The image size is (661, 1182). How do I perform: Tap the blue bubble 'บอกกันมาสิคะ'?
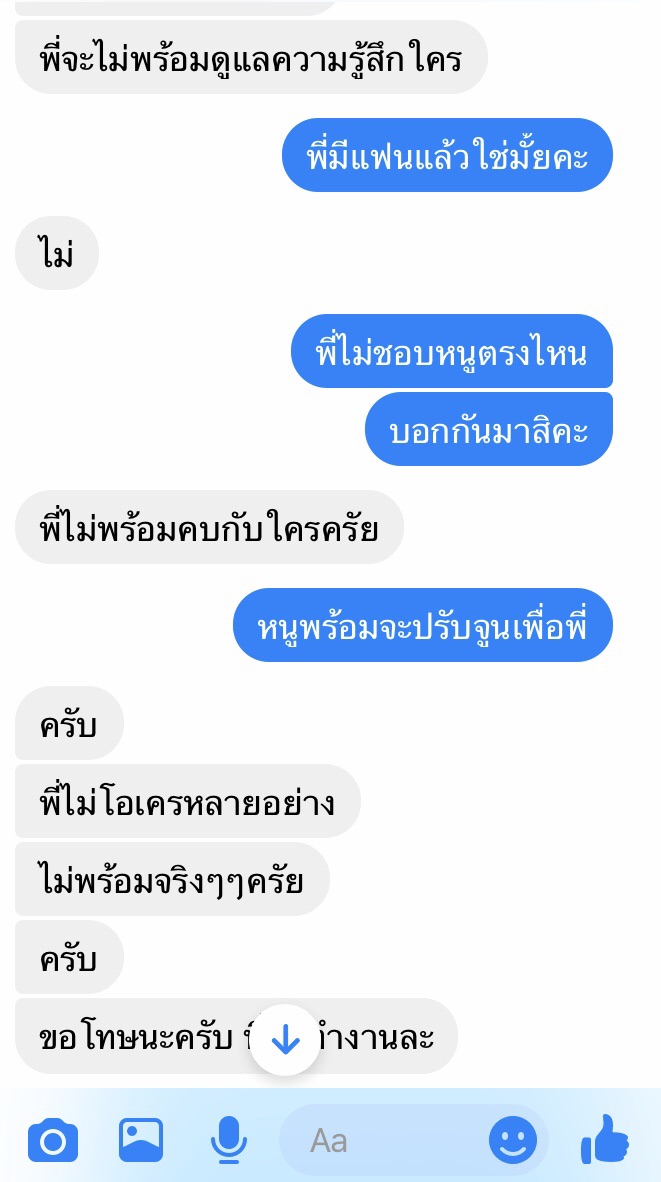click(489, 429)
